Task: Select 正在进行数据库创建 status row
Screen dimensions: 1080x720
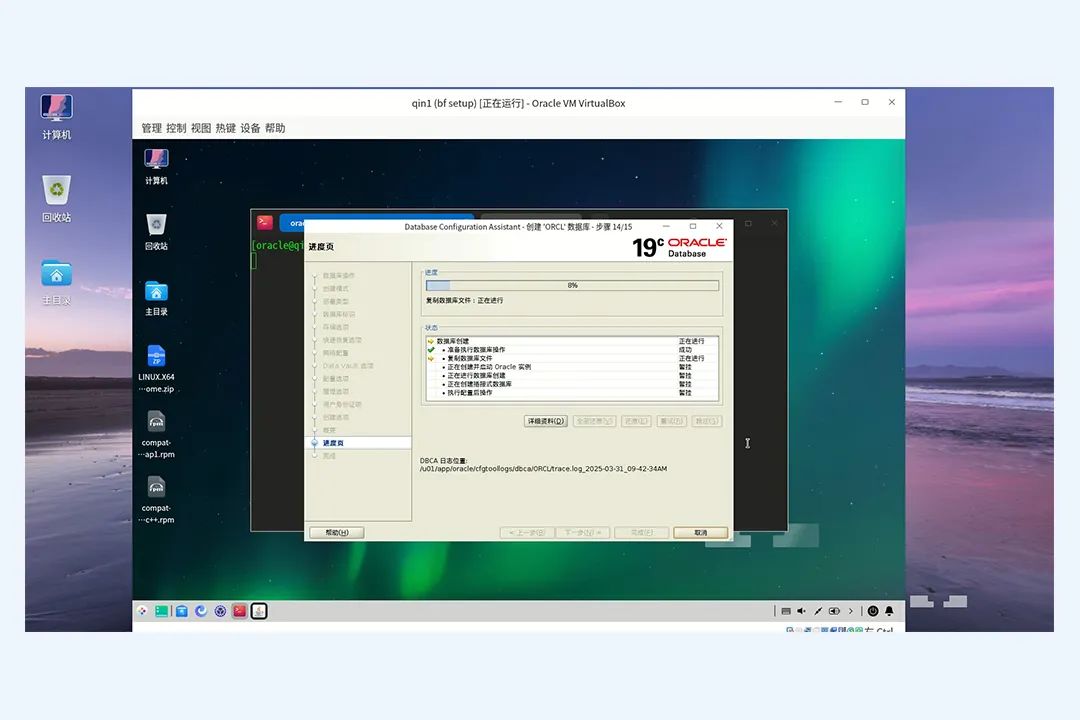Action: click(x=572, y=376)
